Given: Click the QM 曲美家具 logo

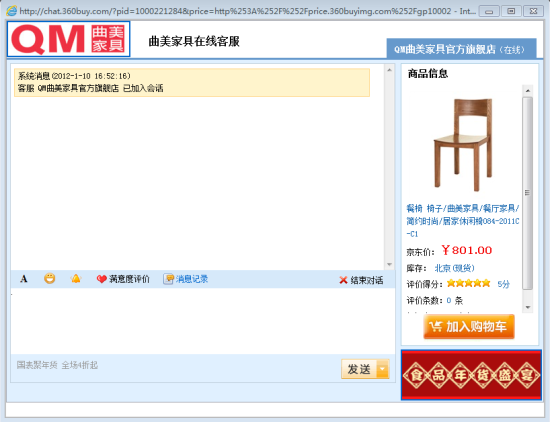Looking at the screenshot, I should pyautogui.click(x=68, y=39).
